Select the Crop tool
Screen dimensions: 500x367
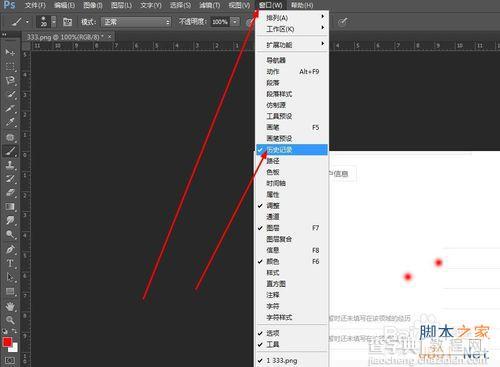(10, 108)
